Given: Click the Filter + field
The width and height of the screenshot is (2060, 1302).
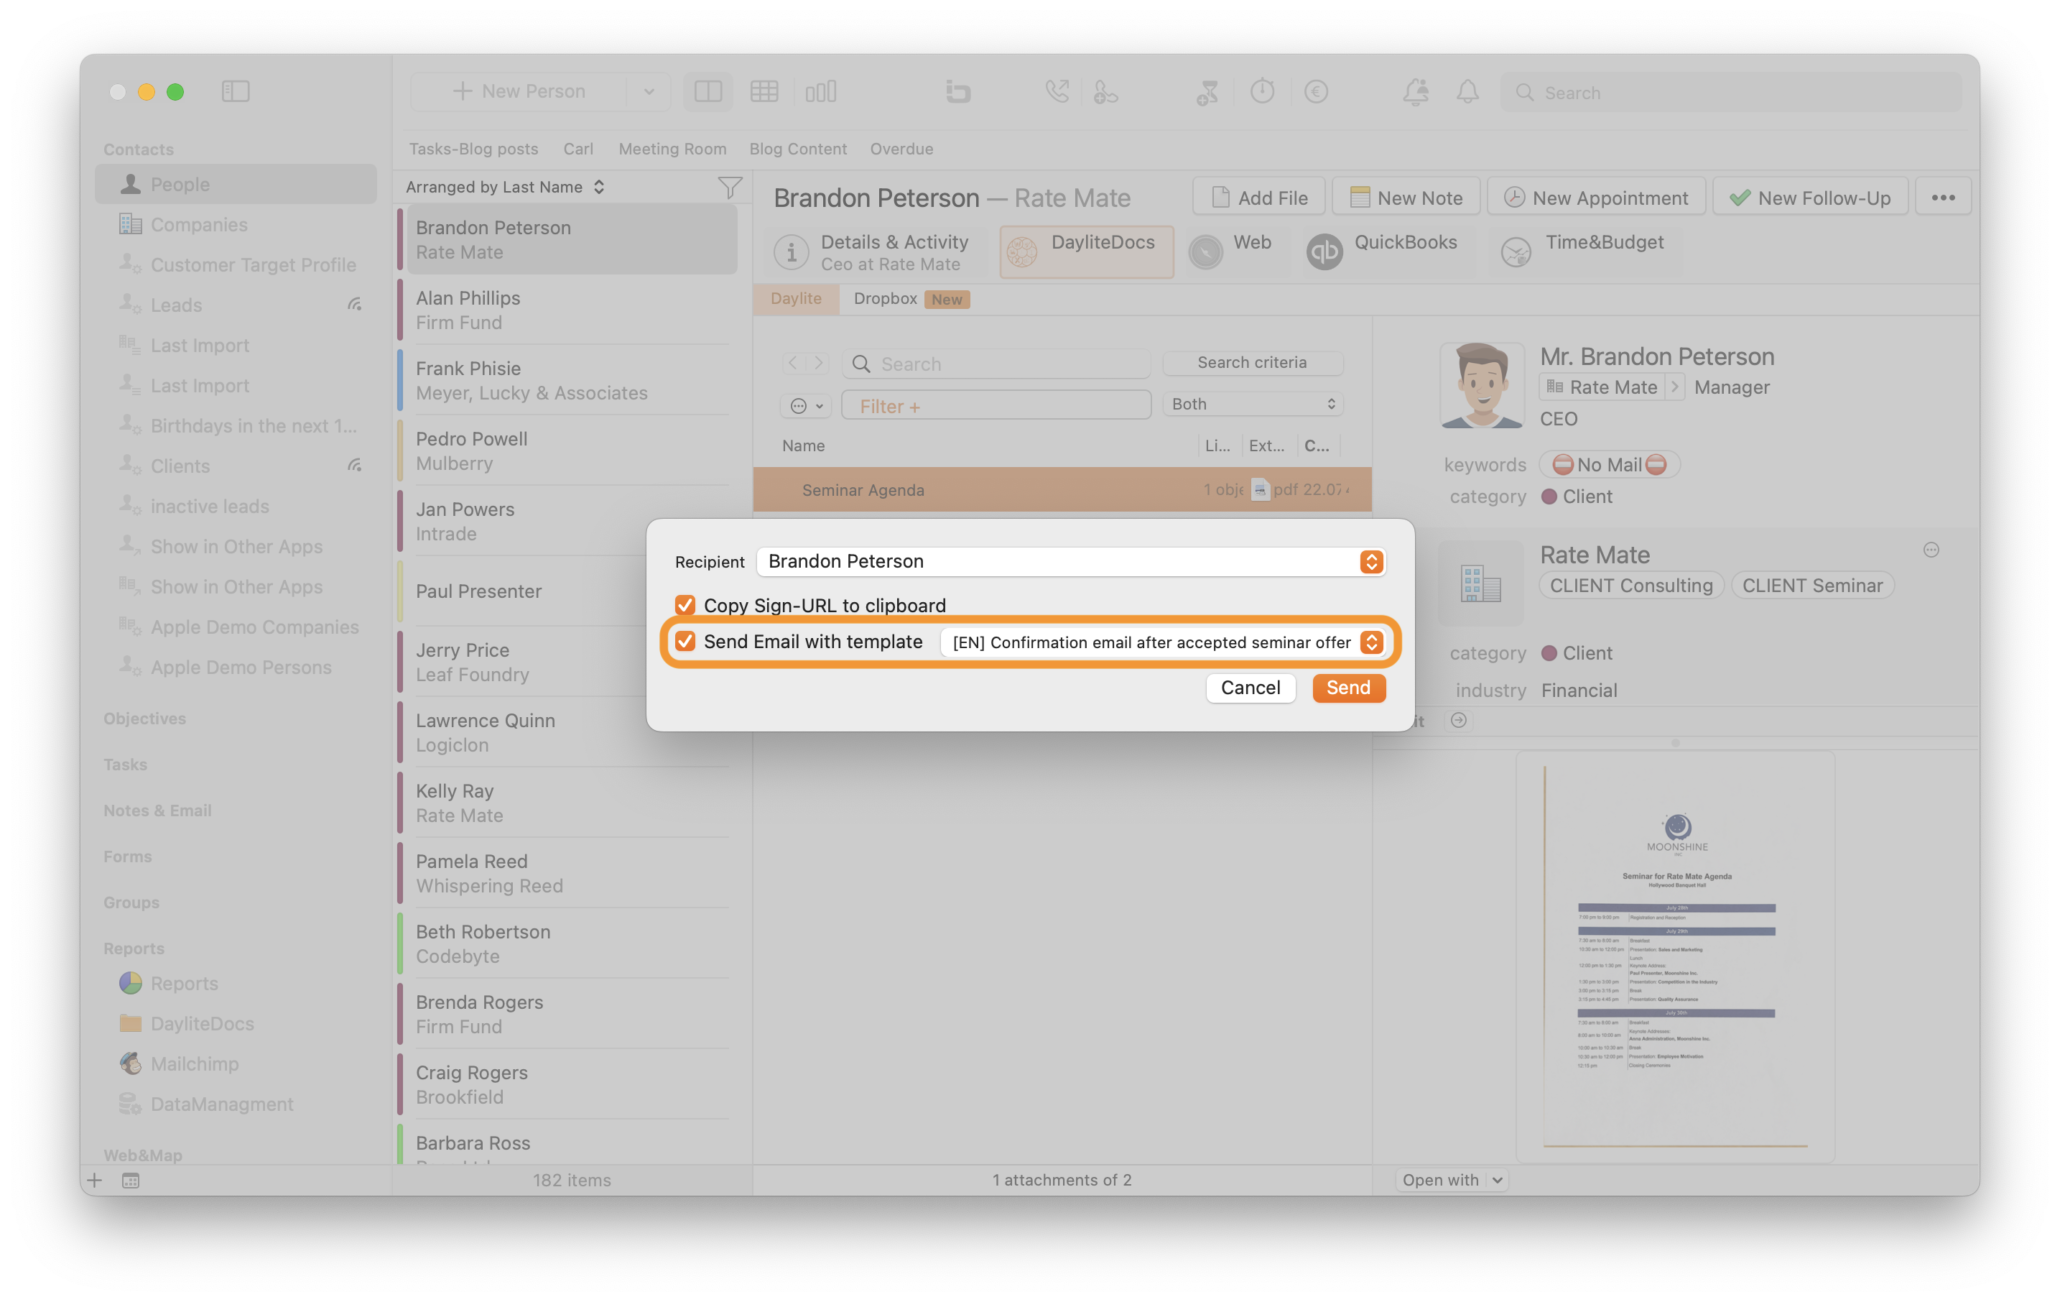Looking at the screenshot, I should pyautogui.click(x=996, y=405).
